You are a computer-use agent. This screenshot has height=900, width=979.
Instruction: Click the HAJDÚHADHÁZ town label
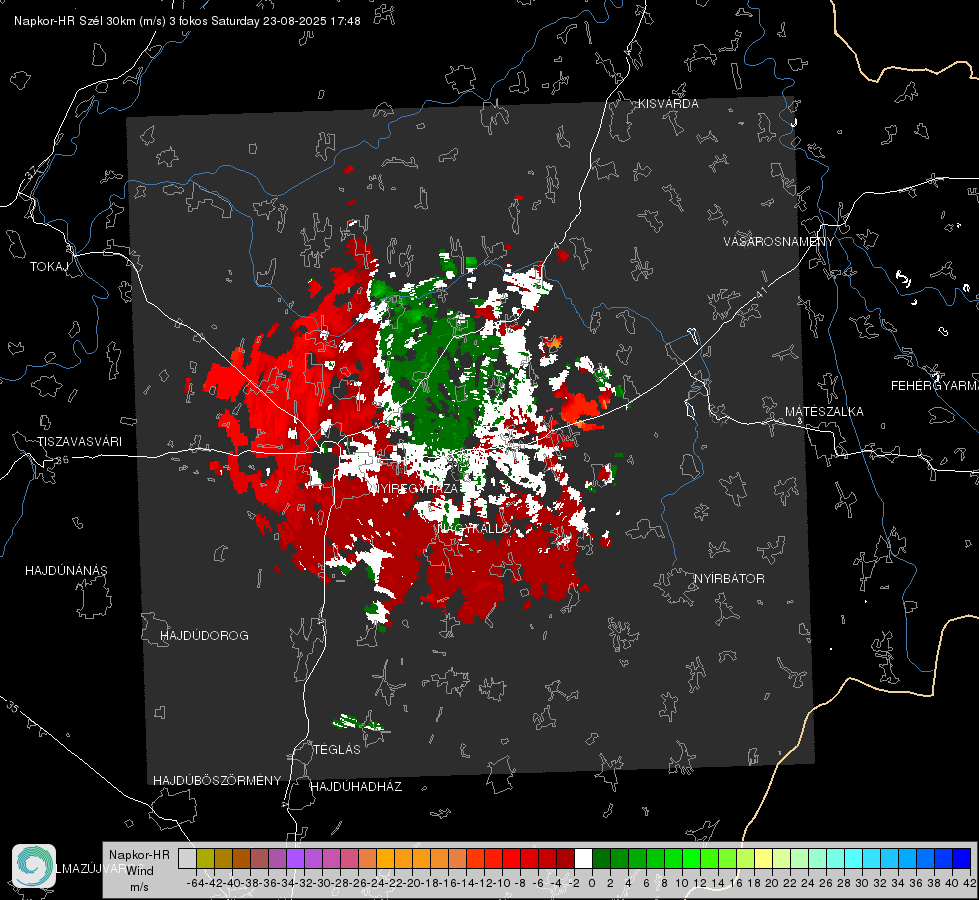click(x=356, y=786)
